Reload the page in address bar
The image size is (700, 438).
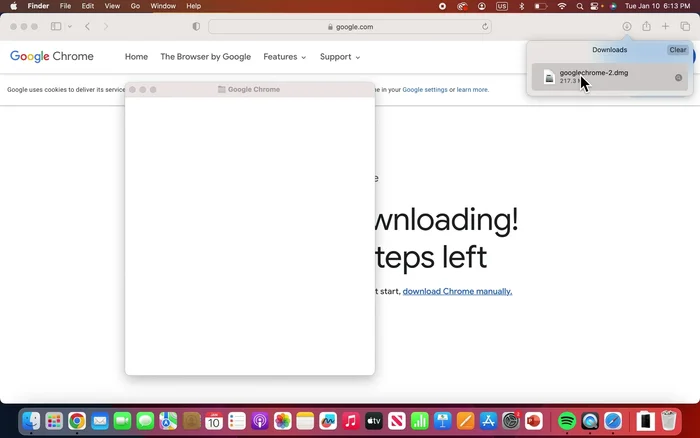coord(486,27)
